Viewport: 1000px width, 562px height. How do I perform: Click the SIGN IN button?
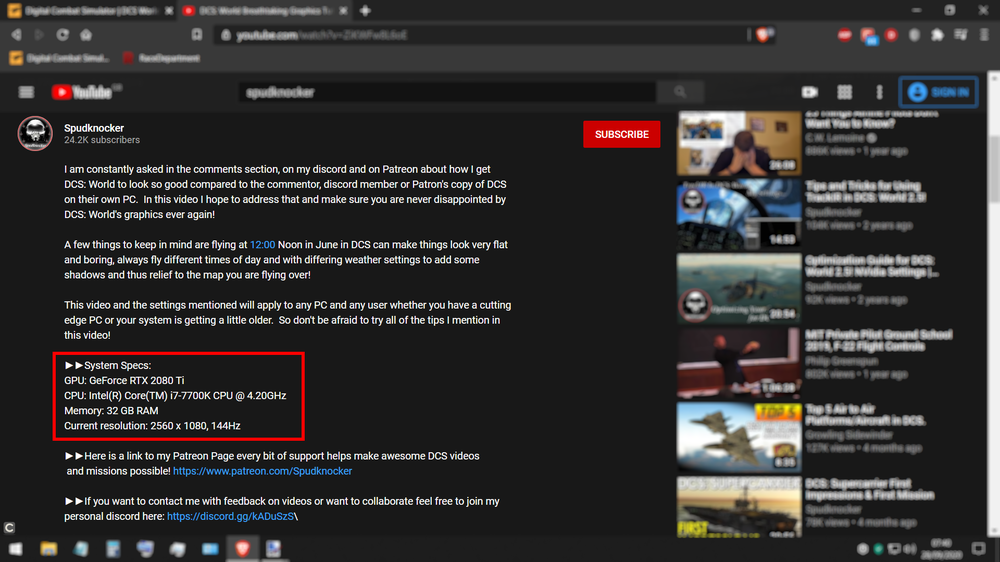pos(938,92)
